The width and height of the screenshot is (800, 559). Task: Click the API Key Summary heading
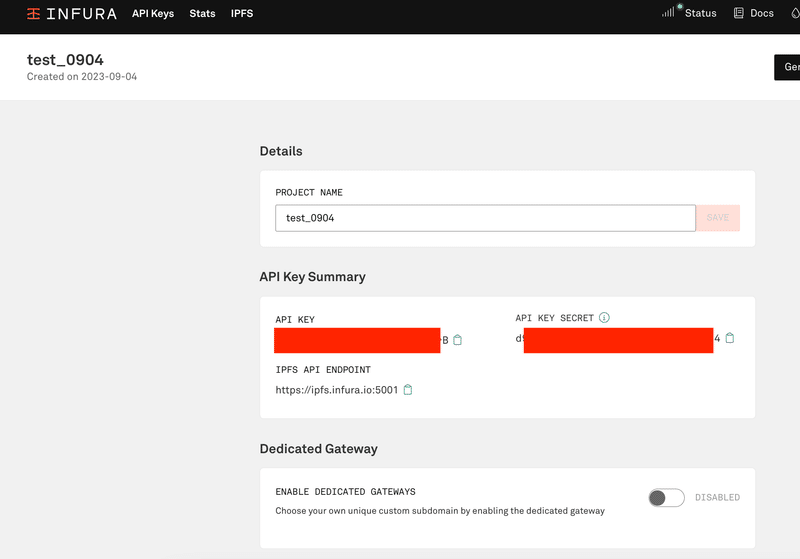tap(312, 277)
